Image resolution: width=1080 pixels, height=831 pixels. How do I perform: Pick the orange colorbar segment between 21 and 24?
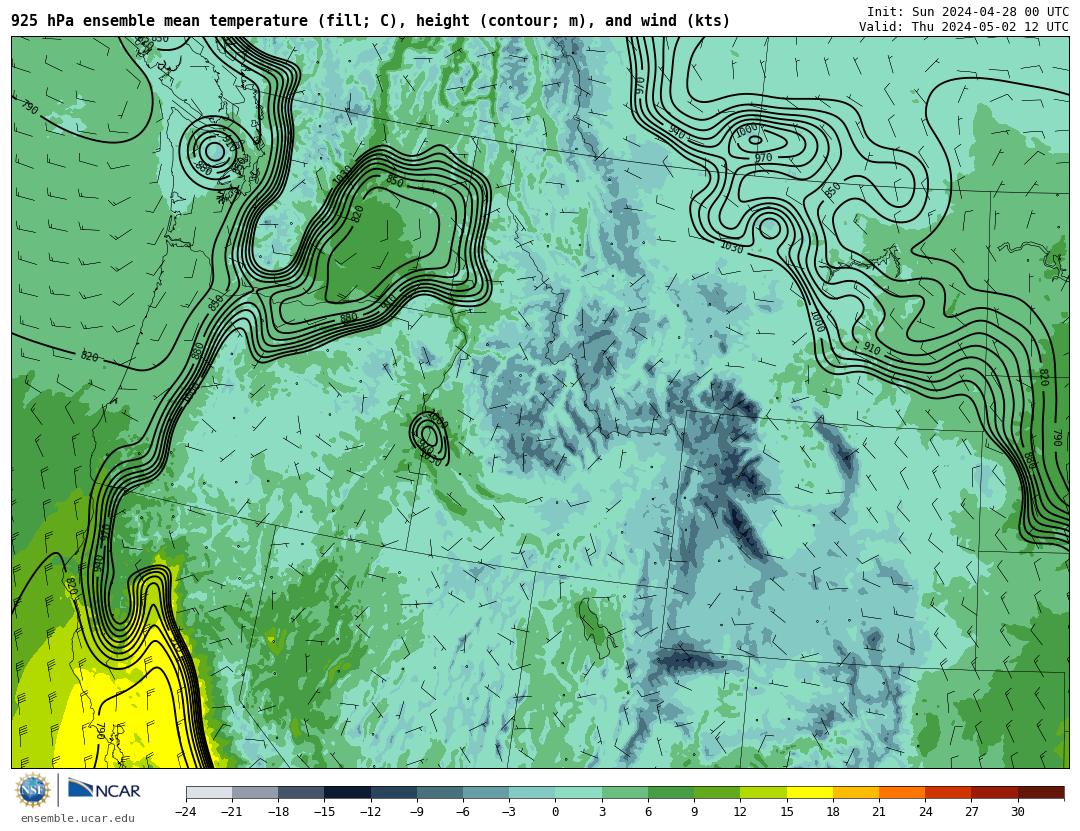tap(902, 792)
